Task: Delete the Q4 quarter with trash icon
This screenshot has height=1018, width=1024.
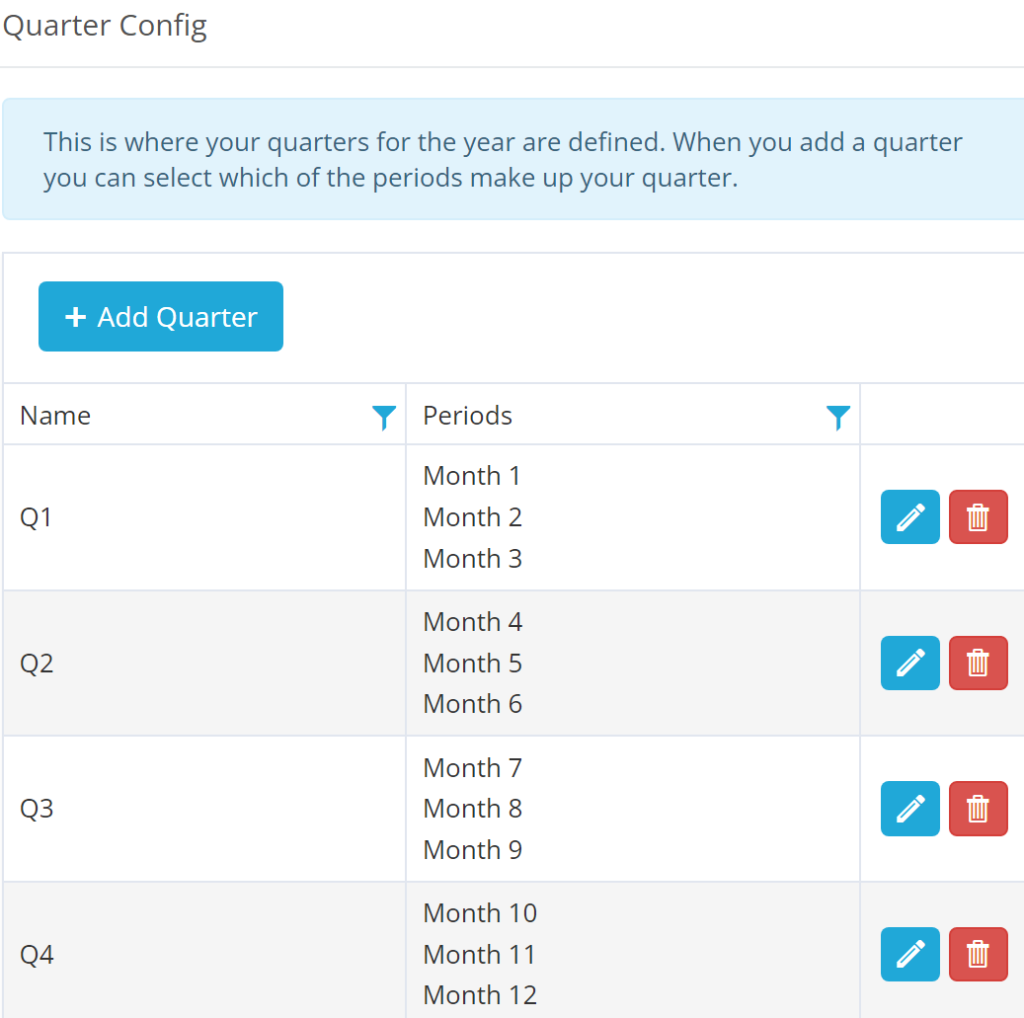Action: point(978,954)
